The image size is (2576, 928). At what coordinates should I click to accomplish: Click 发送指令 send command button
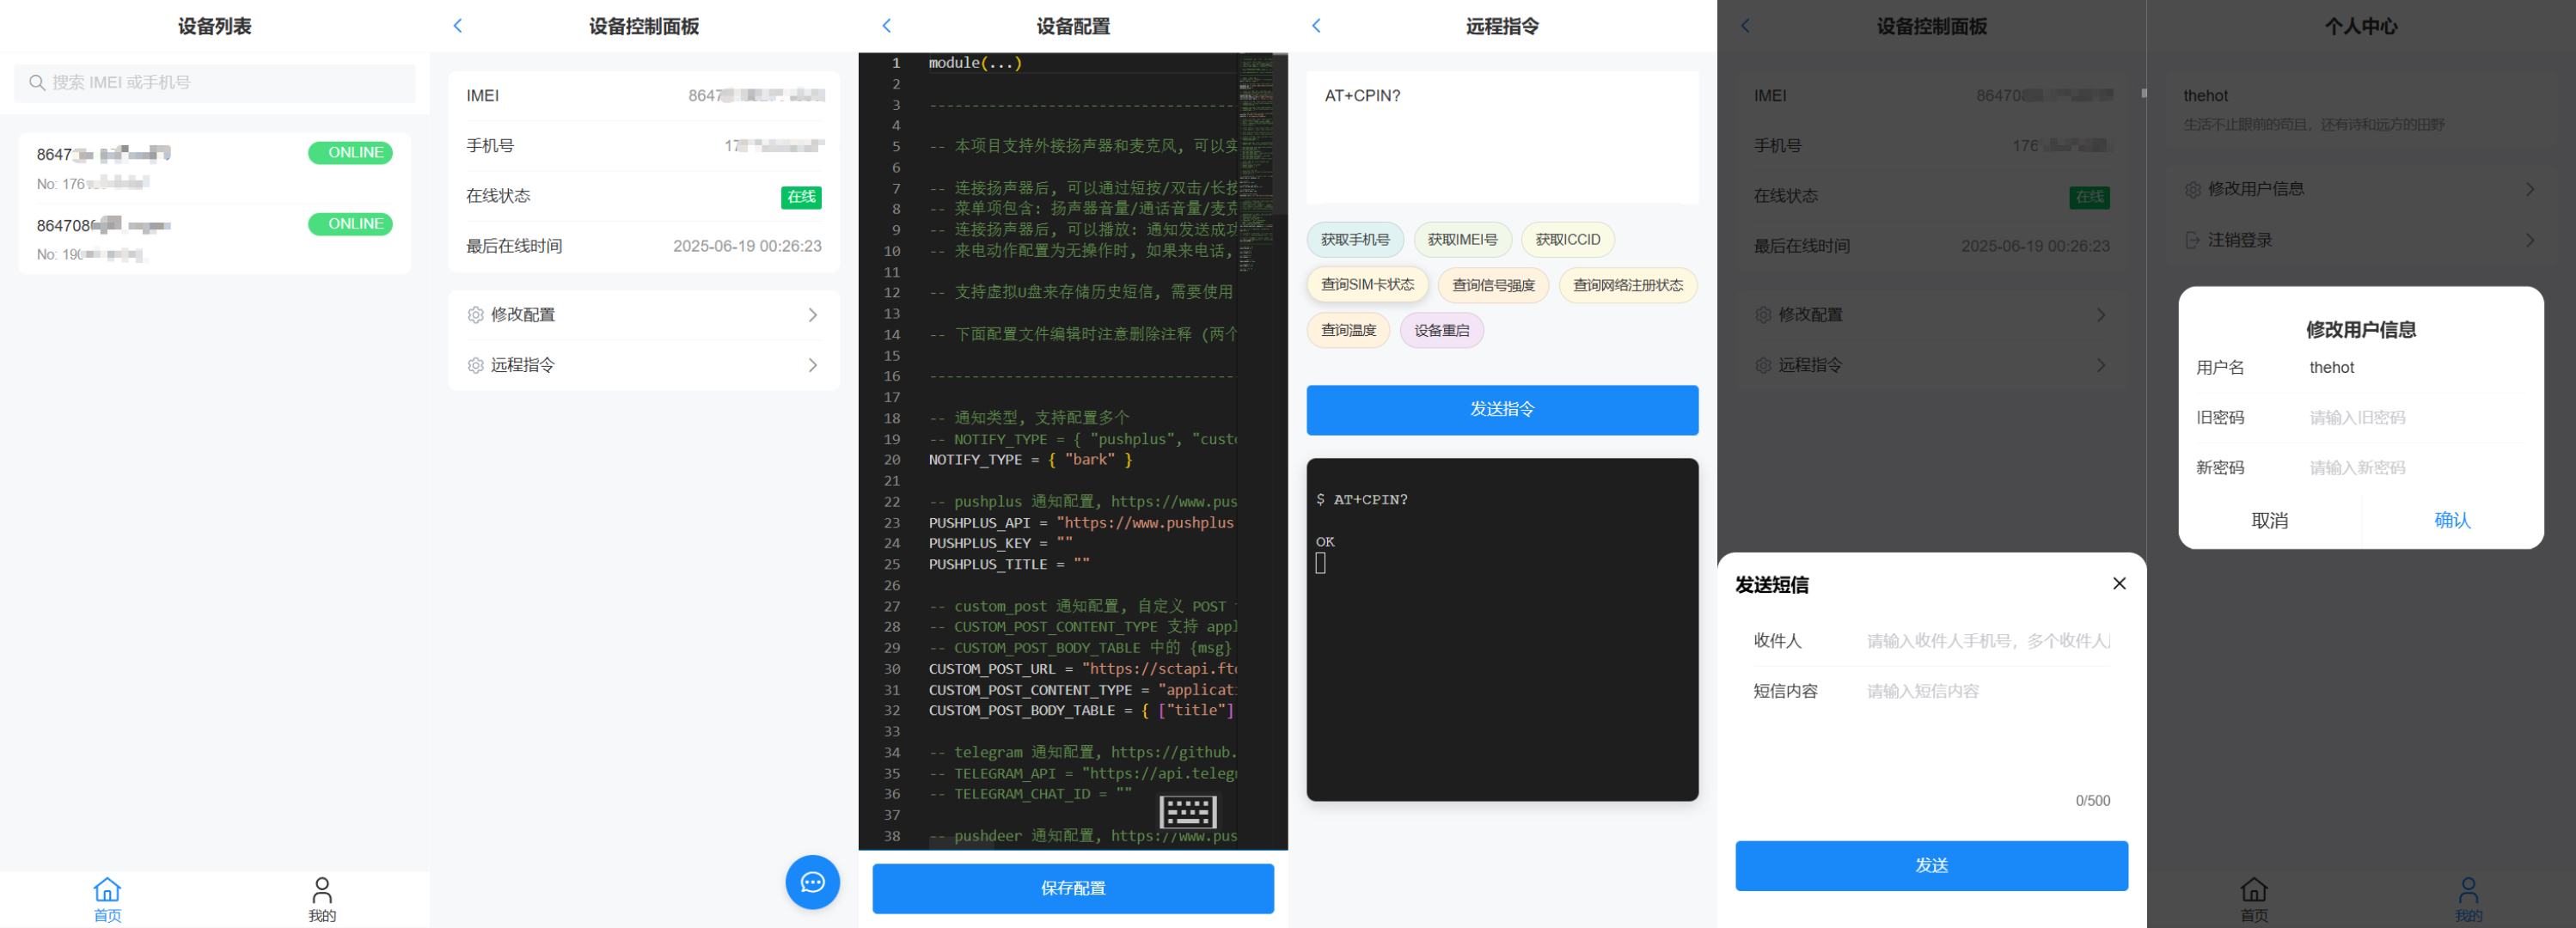(1502, 410)
